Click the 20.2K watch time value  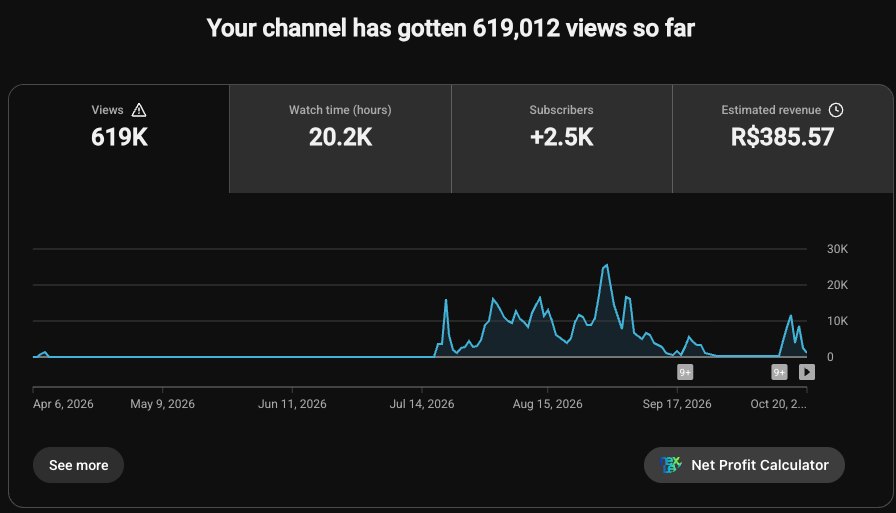click(x=341, y=137)
